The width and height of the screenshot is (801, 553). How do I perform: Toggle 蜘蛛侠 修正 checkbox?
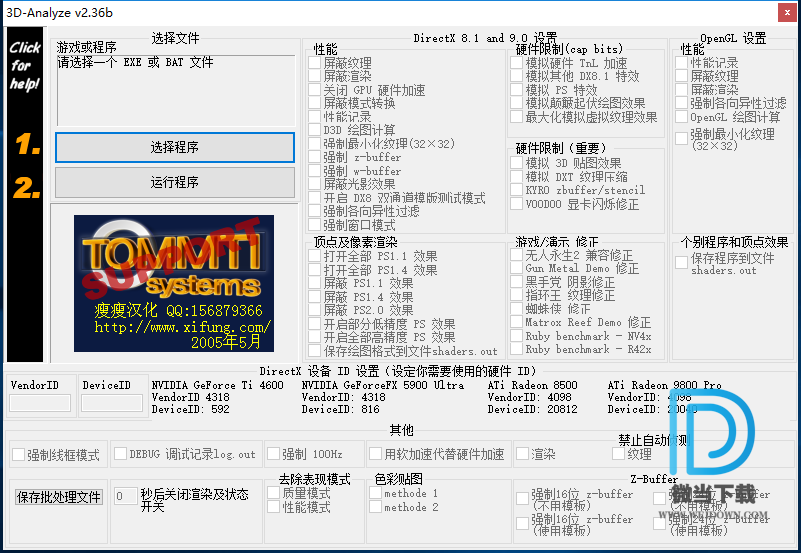516,309
